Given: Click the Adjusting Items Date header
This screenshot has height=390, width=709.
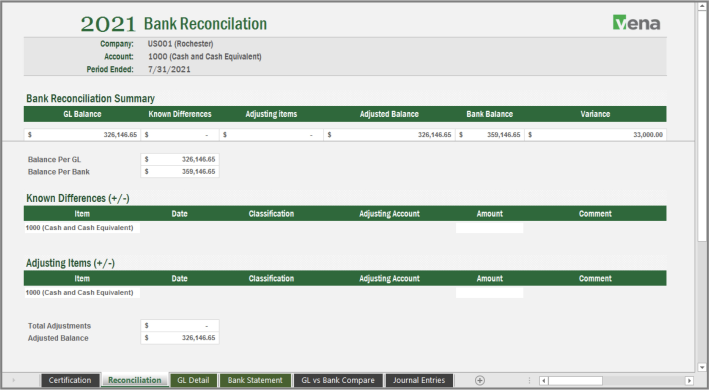Looking at the screenshot, I should click(x=180, y=278).
